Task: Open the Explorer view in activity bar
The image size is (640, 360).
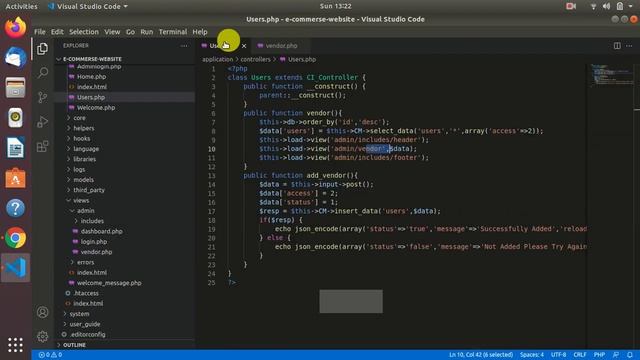Action: click(42, 49)
